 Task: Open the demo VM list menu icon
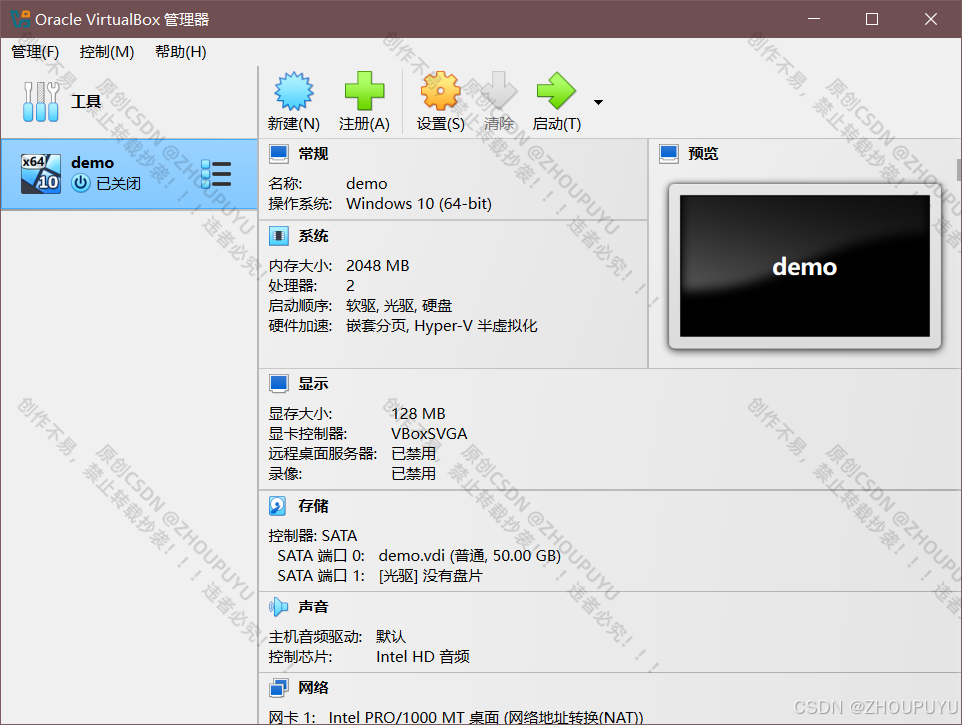click(216, 174)
